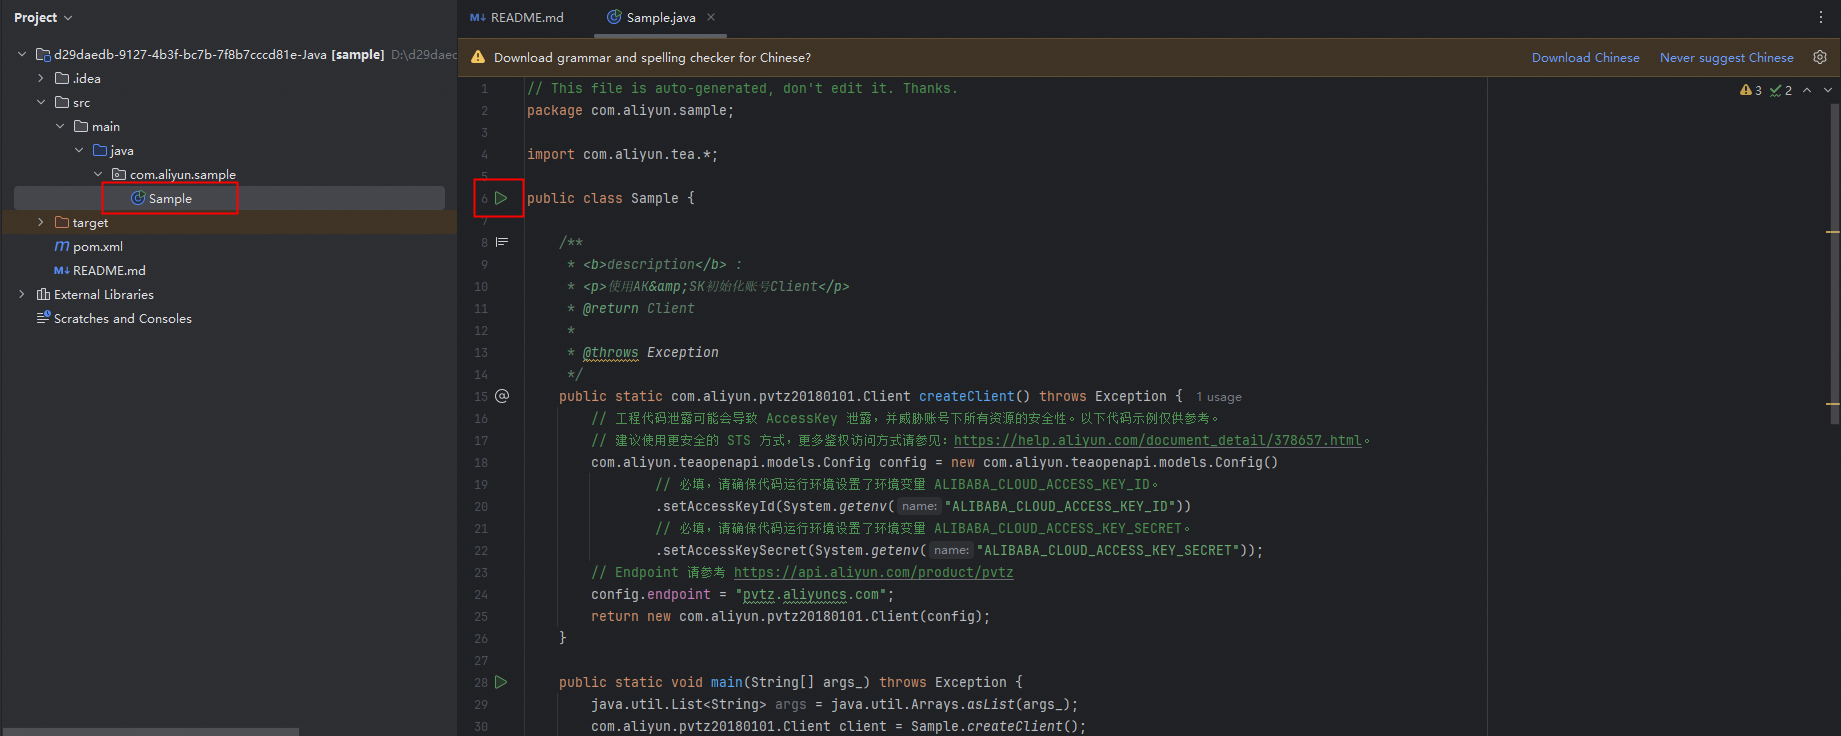Click "import com.aliyun.tea.*;" line

pos(622,154)
